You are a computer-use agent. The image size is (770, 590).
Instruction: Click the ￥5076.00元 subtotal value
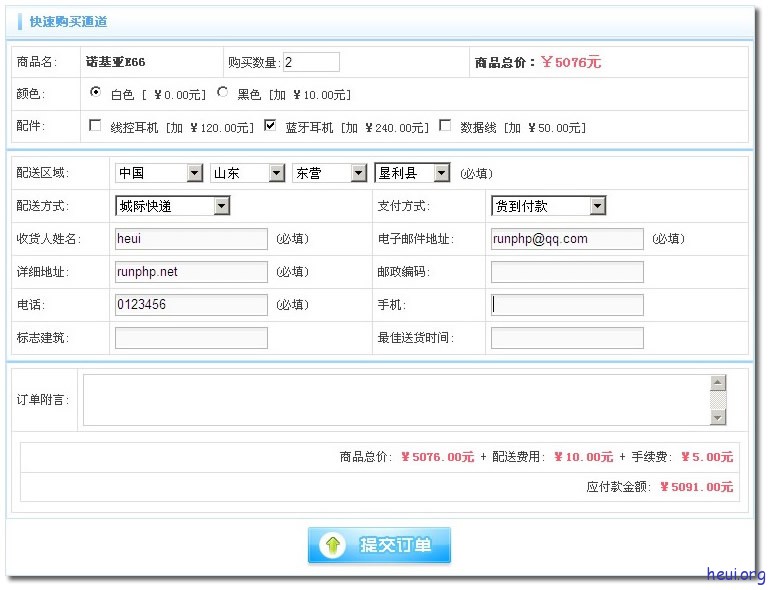[438, 457]
